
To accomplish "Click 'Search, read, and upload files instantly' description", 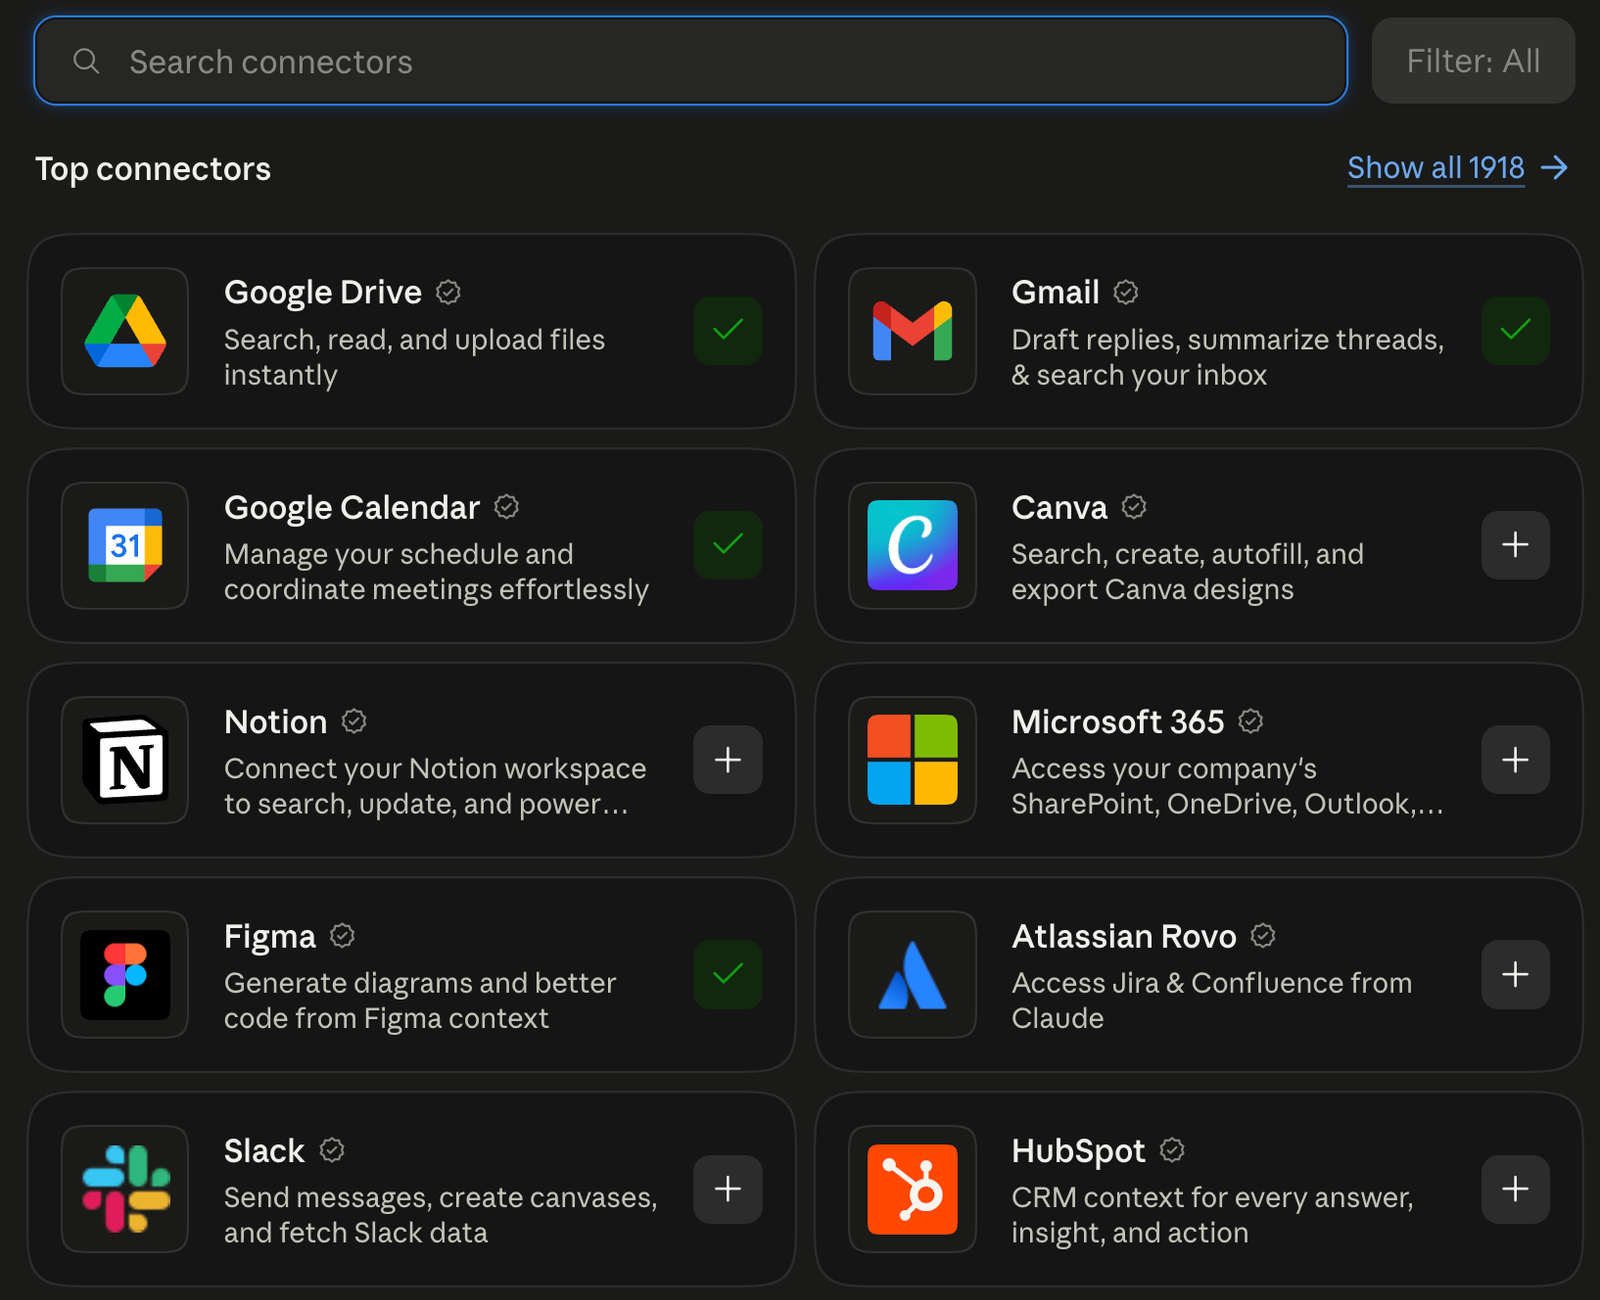I will [414, 357].
